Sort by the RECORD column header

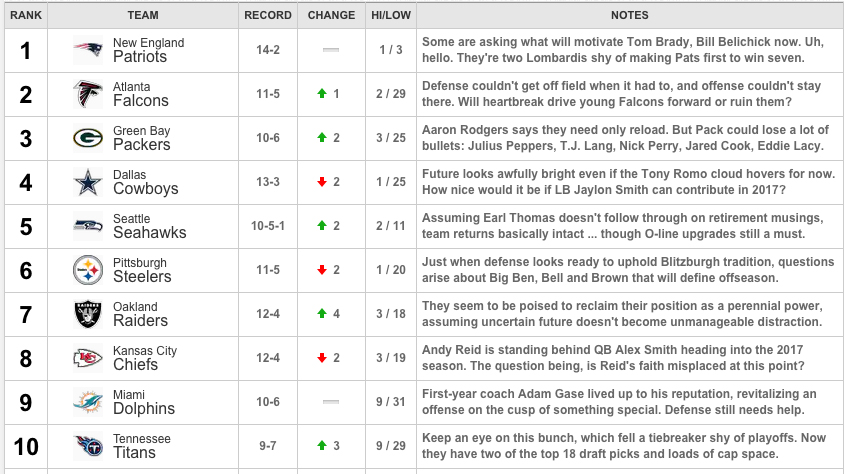[x=268, y=15]
